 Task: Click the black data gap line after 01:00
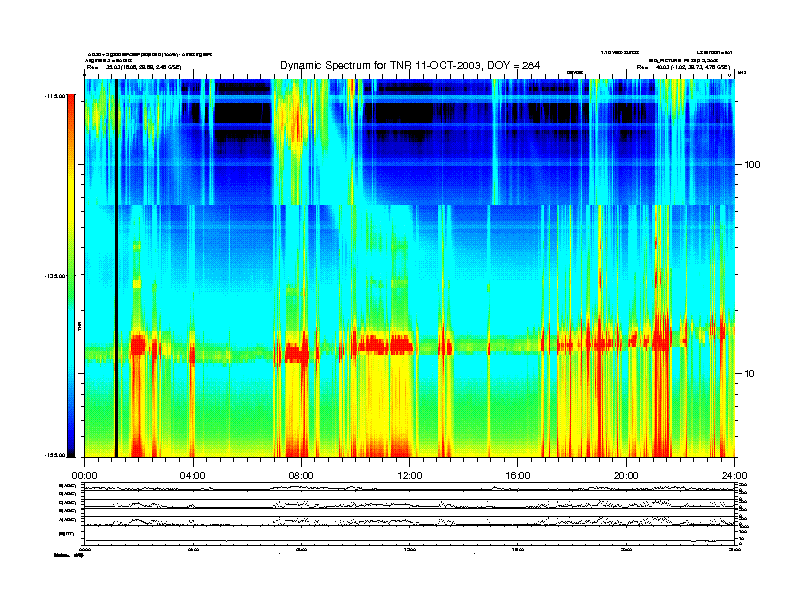[x=116, y=268]
